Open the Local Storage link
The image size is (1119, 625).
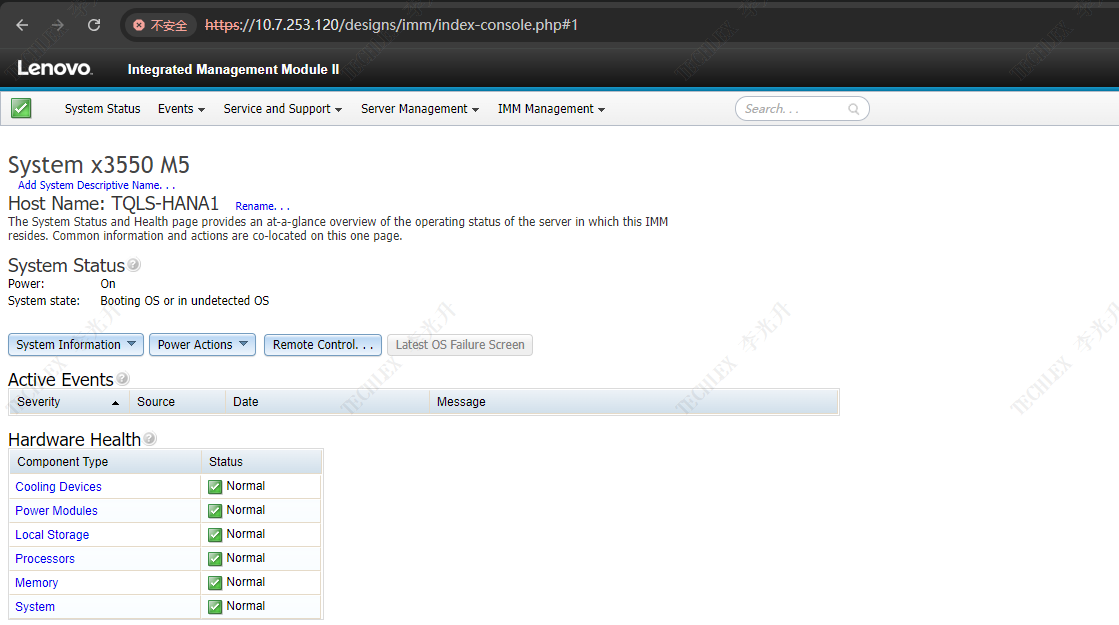point(52,534)
